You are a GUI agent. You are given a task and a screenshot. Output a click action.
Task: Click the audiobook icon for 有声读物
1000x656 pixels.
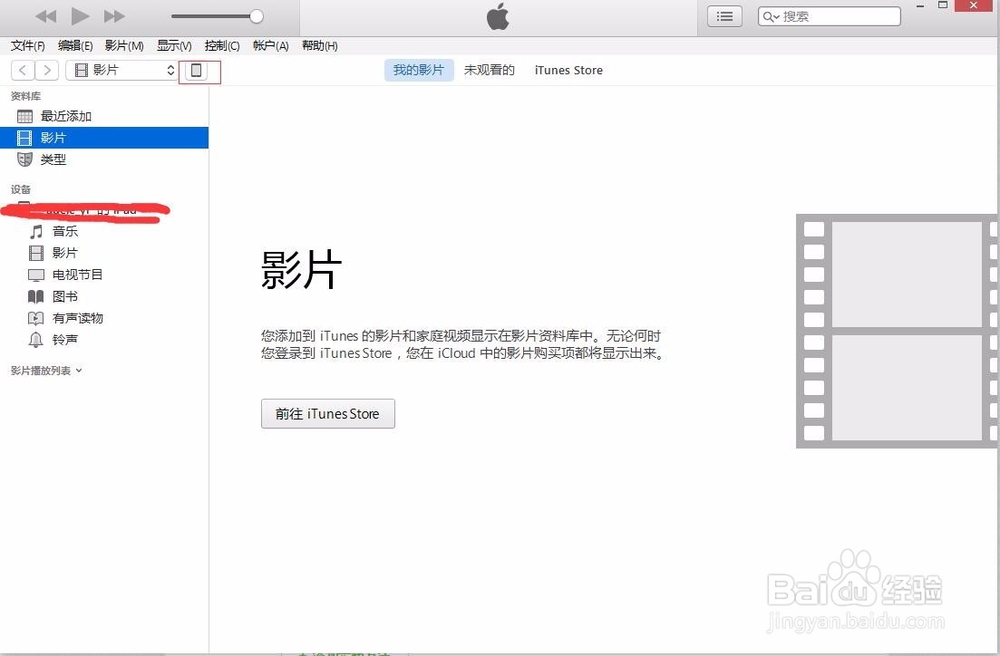[x=36, y=318]
